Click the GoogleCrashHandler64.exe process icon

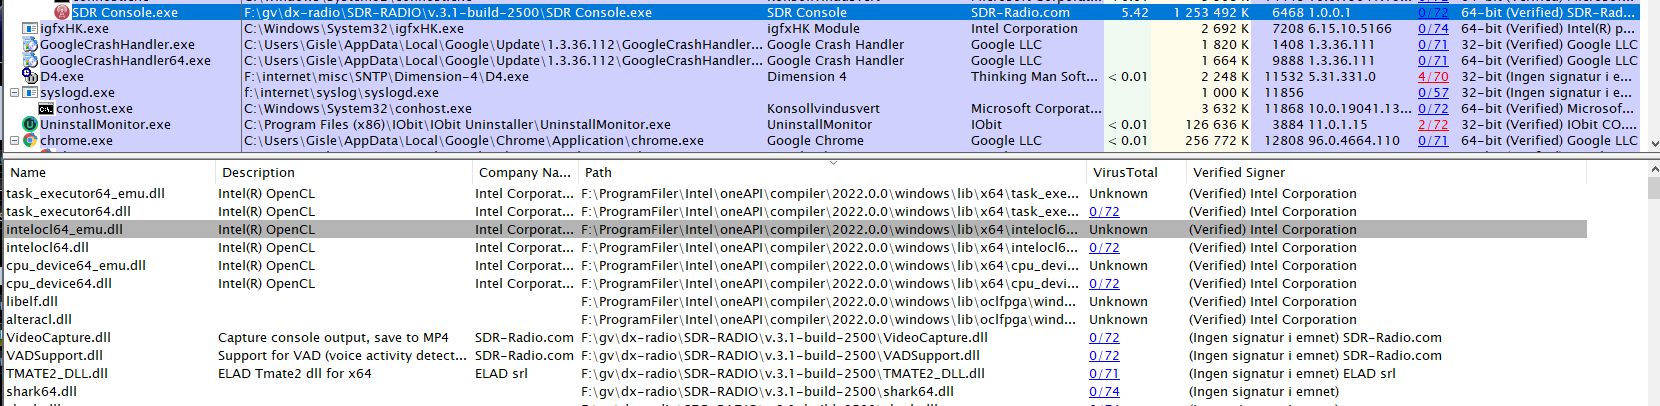(31, 61)
